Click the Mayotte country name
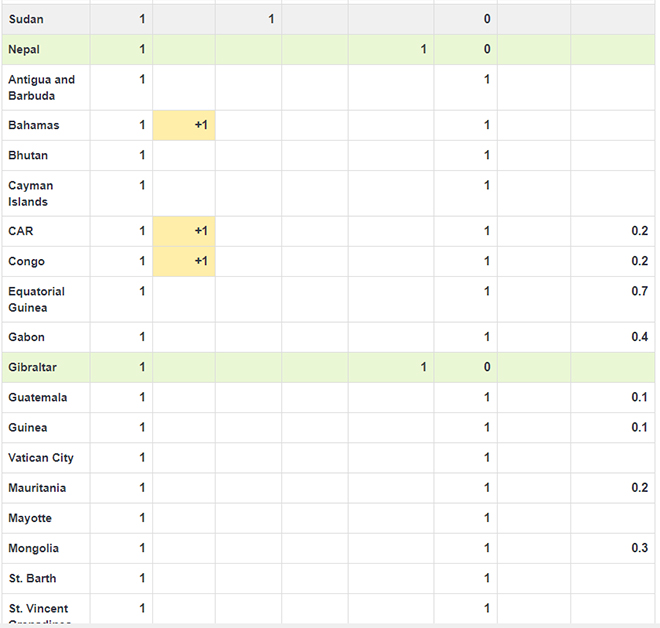The height and width of the screenshot is (628, 660). point(30,517)
